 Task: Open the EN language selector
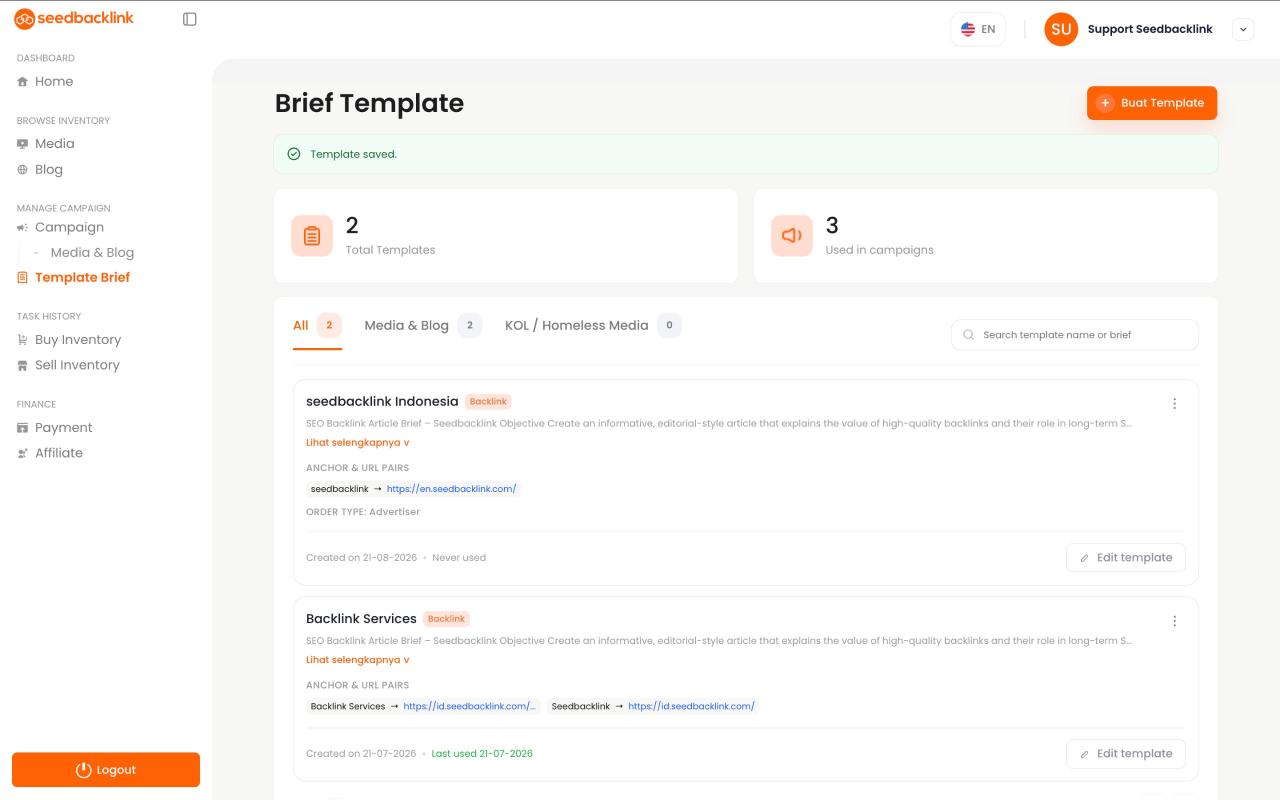click(x=978, y=29)
